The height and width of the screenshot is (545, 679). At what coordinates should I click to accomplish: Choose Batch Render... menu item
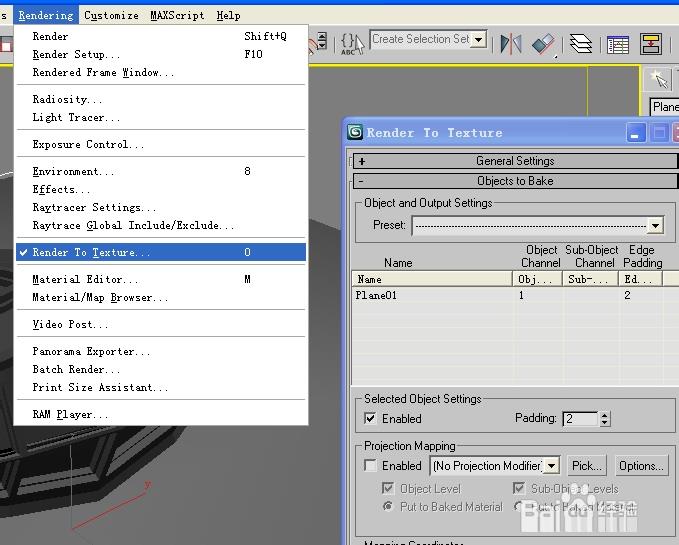click(161, 369)
